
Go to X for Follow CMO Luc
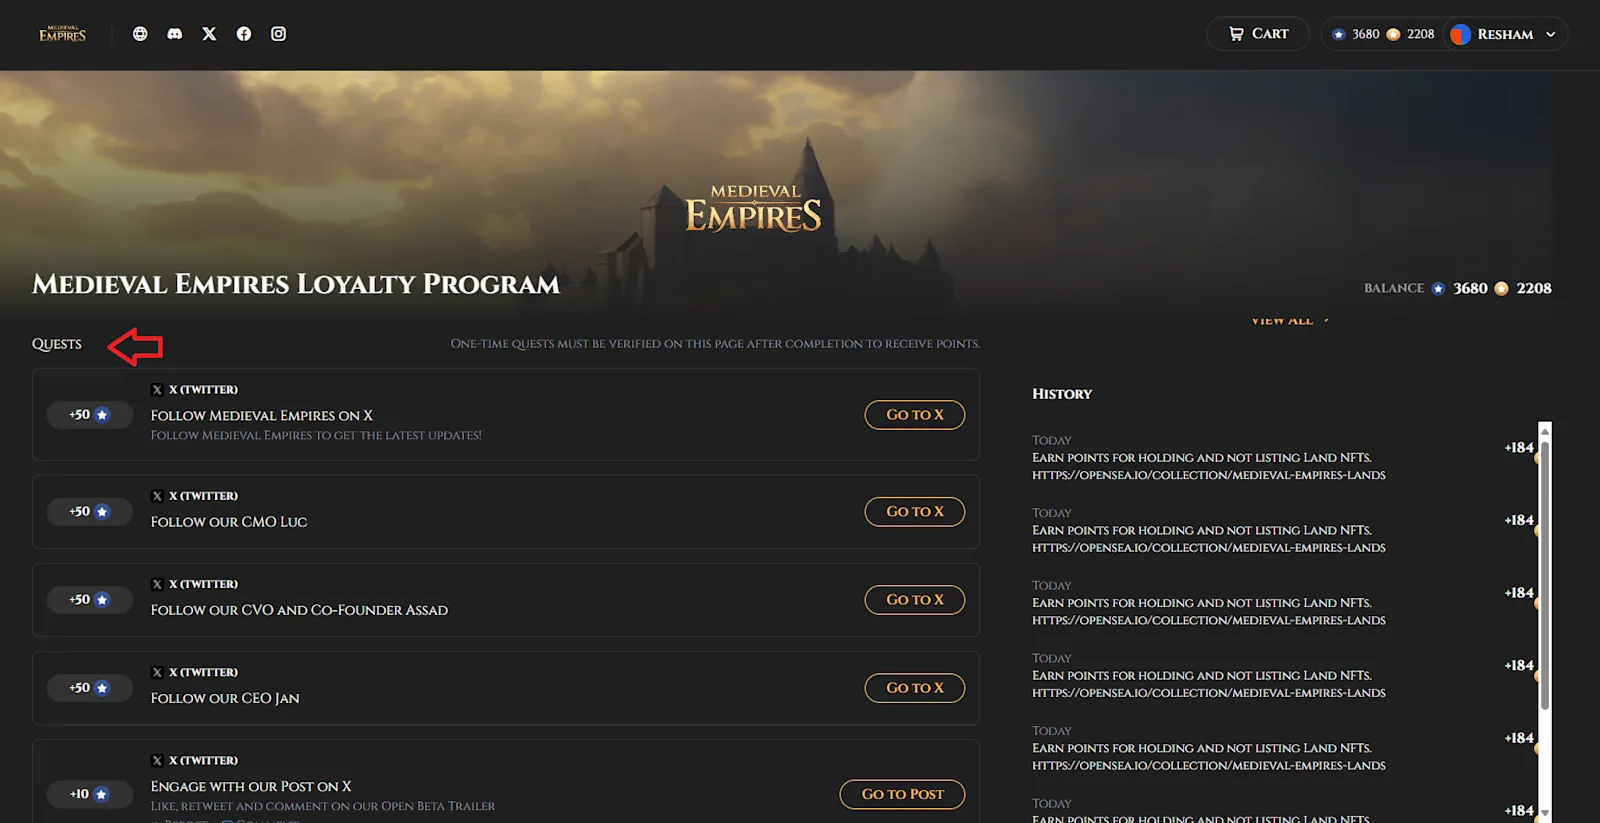915,511
